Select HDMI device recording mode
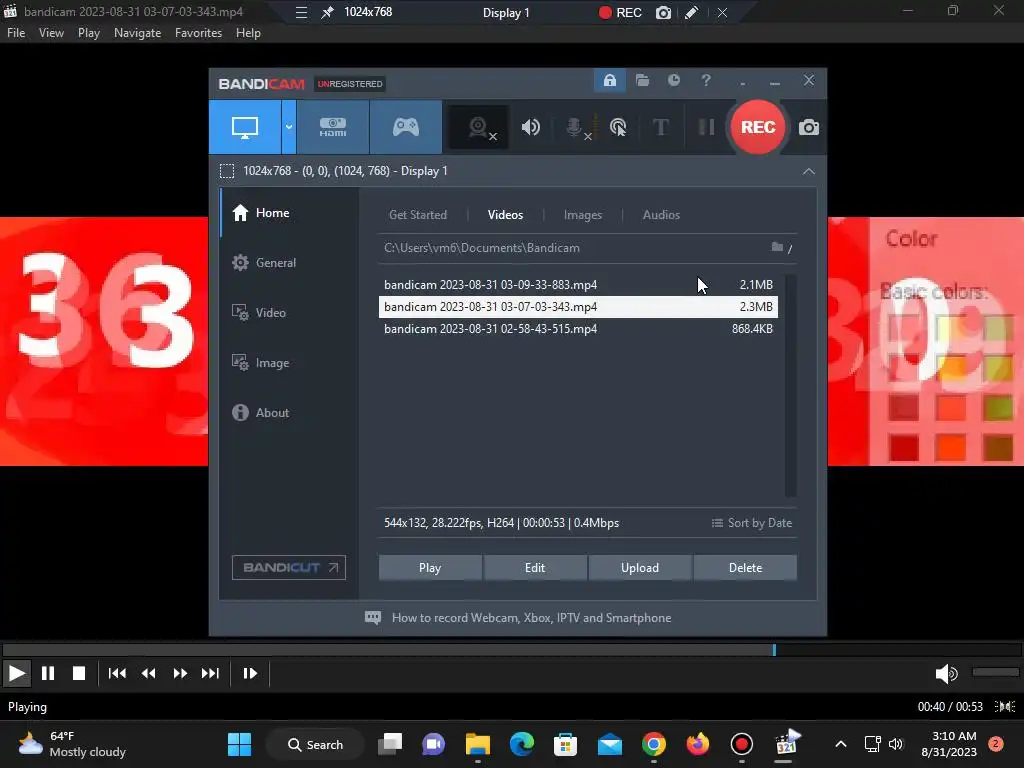1024x768 pixels. [333, 127]
